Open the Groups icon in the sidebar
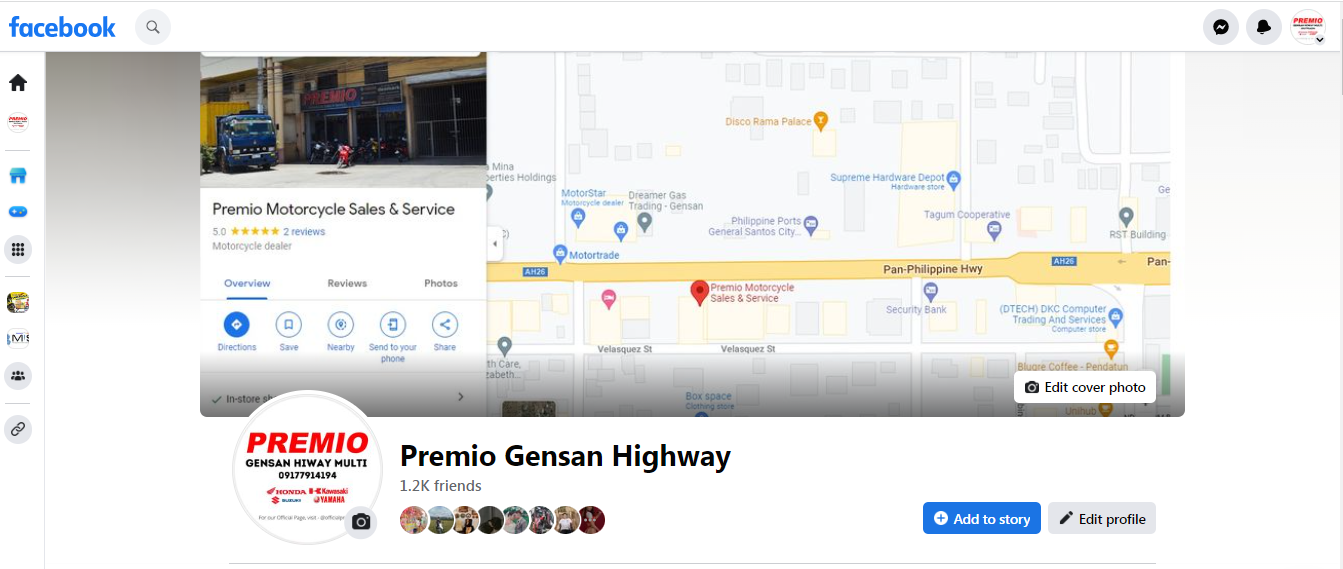 pyautogui.click(x=18, y=377)
